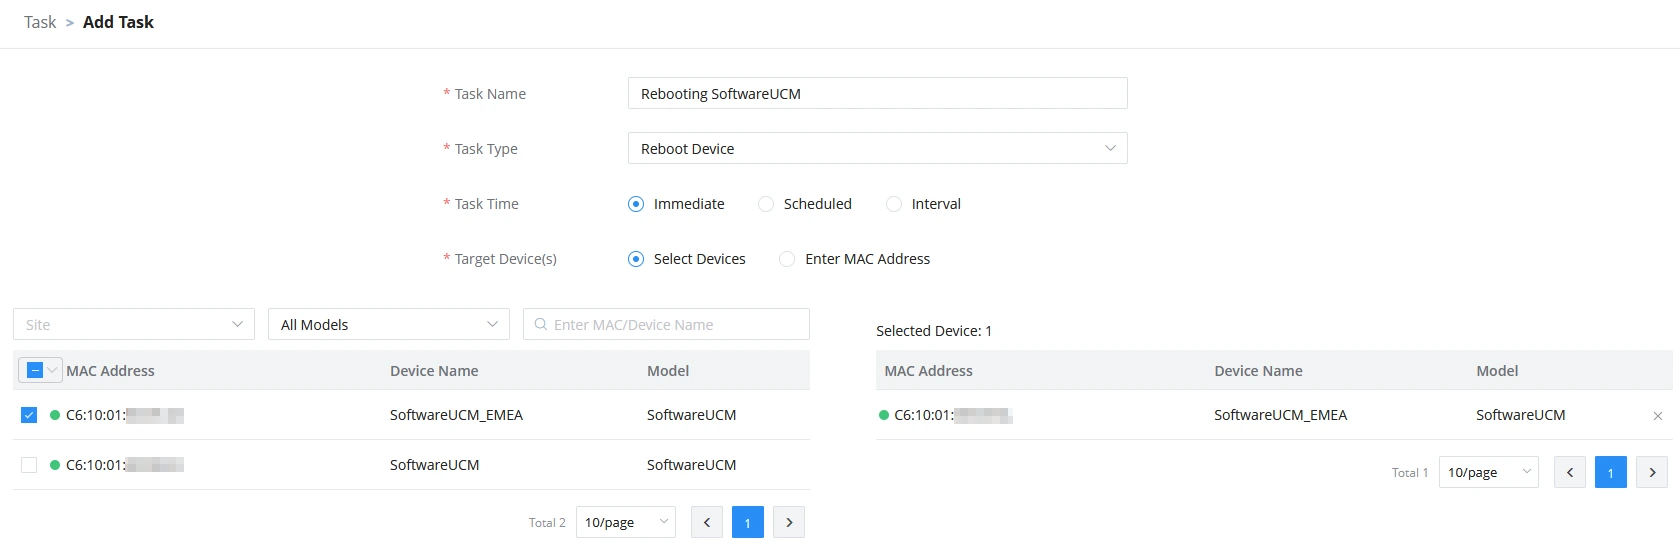Select Immediate task time
1680x550 pixels.
click(x=636, y=204)
